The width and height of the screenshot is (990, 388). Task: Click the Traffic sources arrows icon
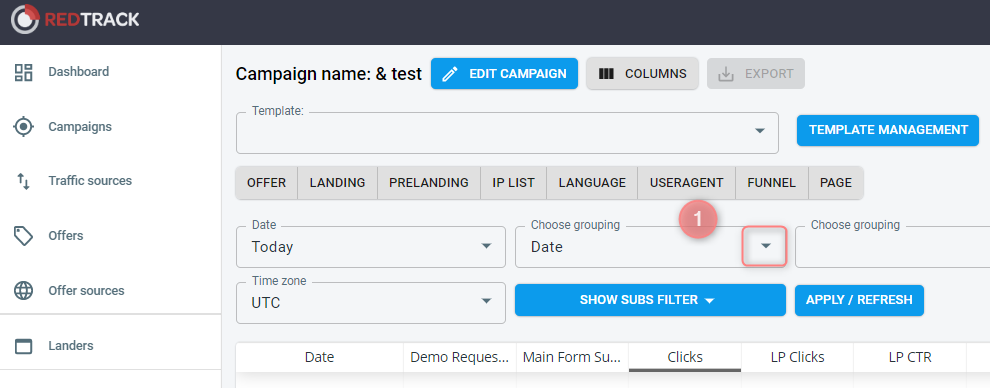(x=23, y=181)
